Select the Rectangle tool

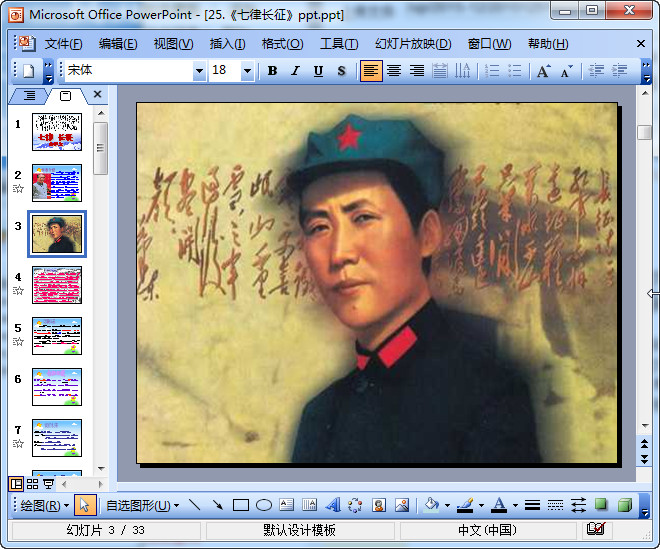(x=241, y=505)
